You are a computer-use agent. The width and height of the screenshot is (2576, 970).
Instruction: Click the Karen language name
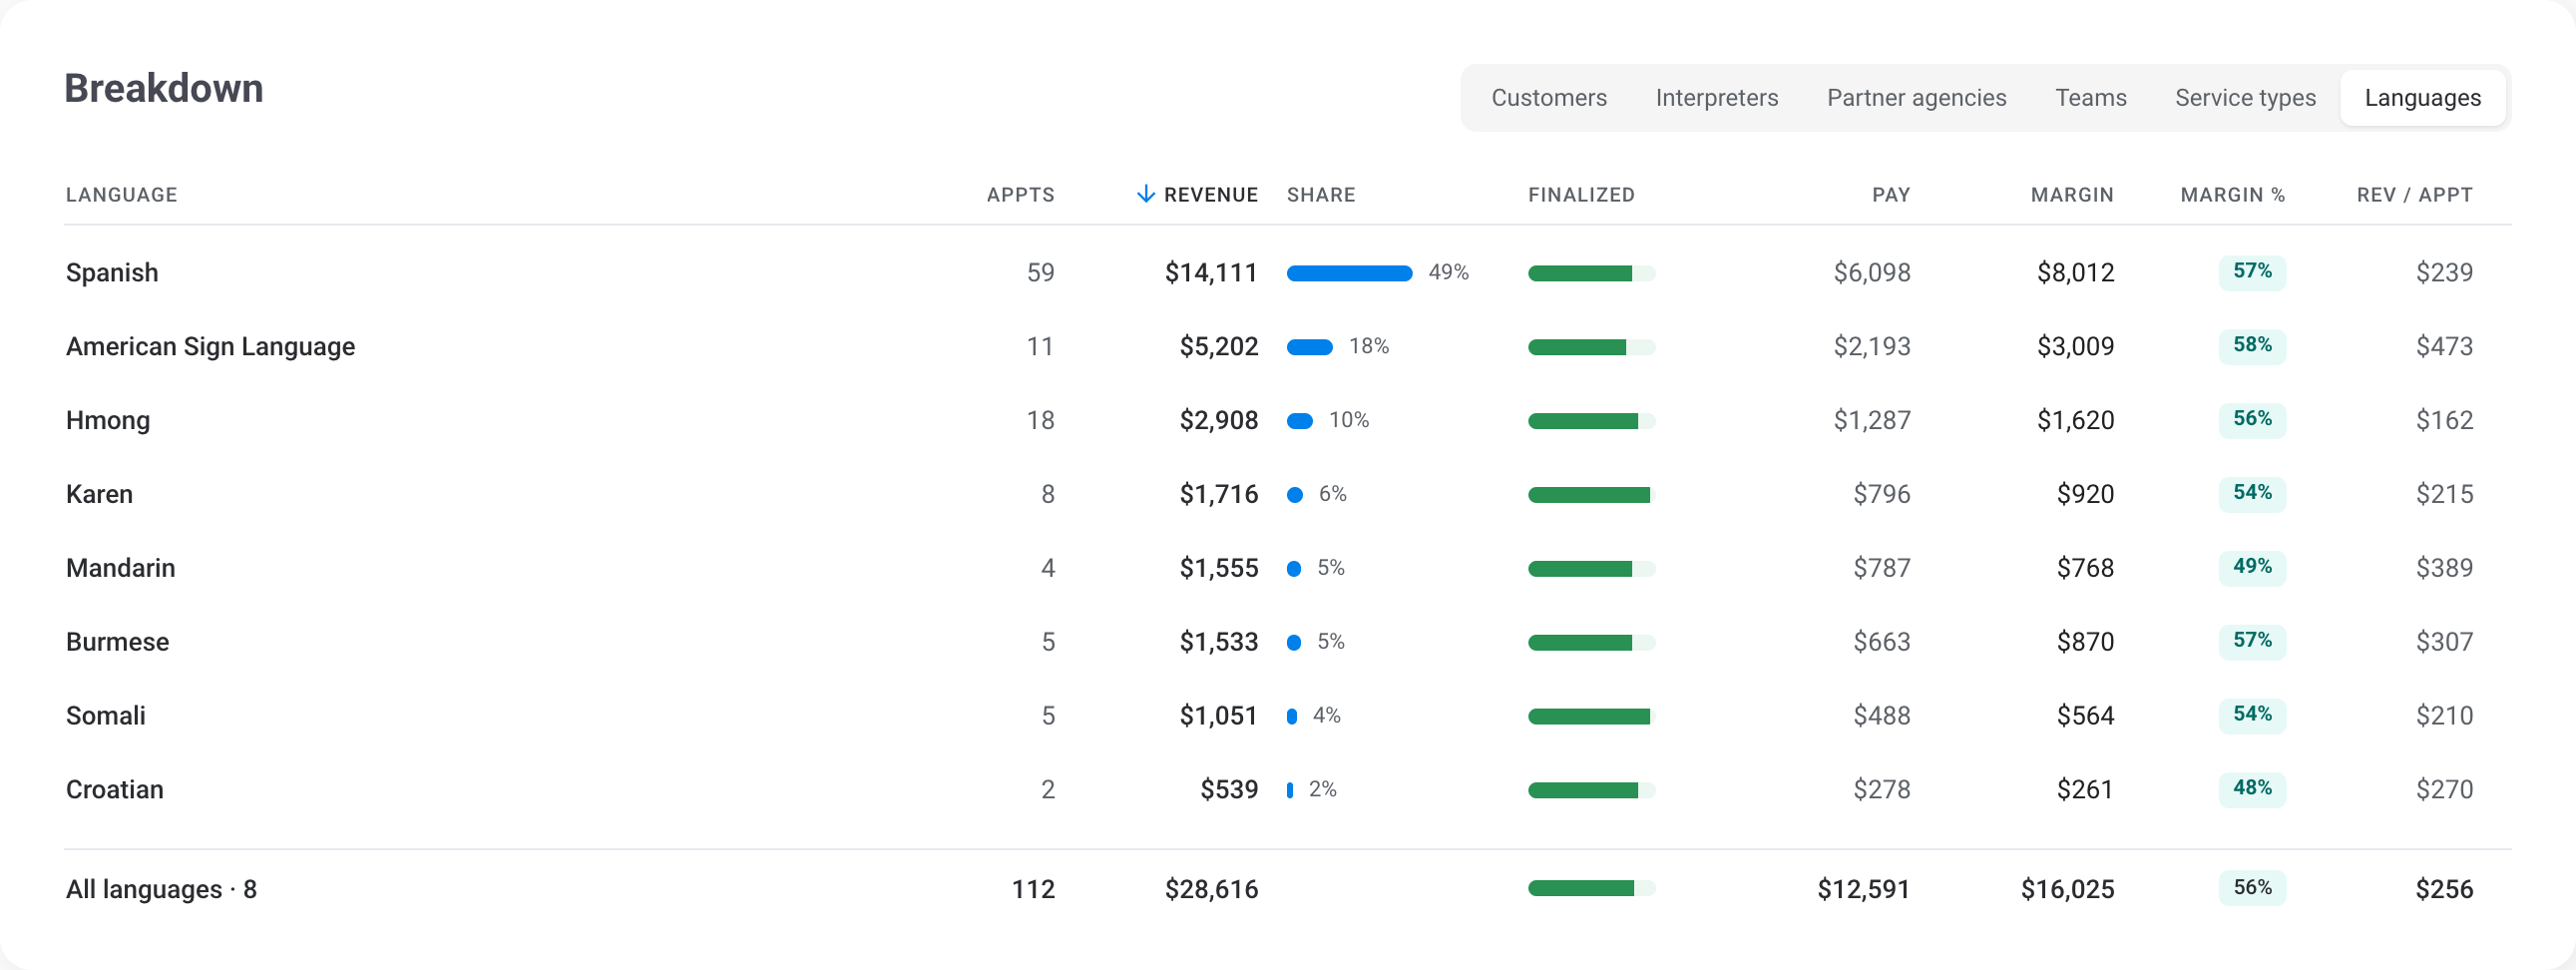pos(99,494)
